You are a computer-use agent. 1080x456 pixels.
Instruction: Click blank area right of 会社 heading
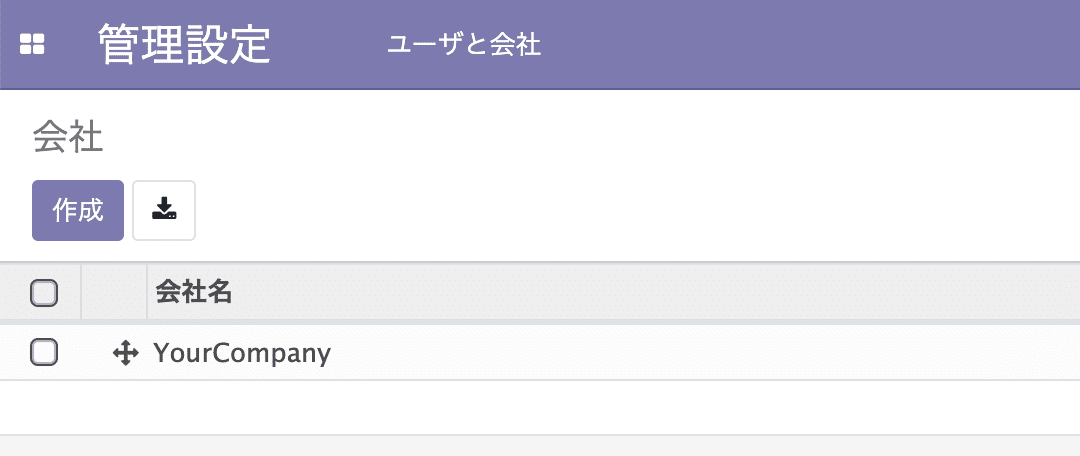tap(585, 139)
